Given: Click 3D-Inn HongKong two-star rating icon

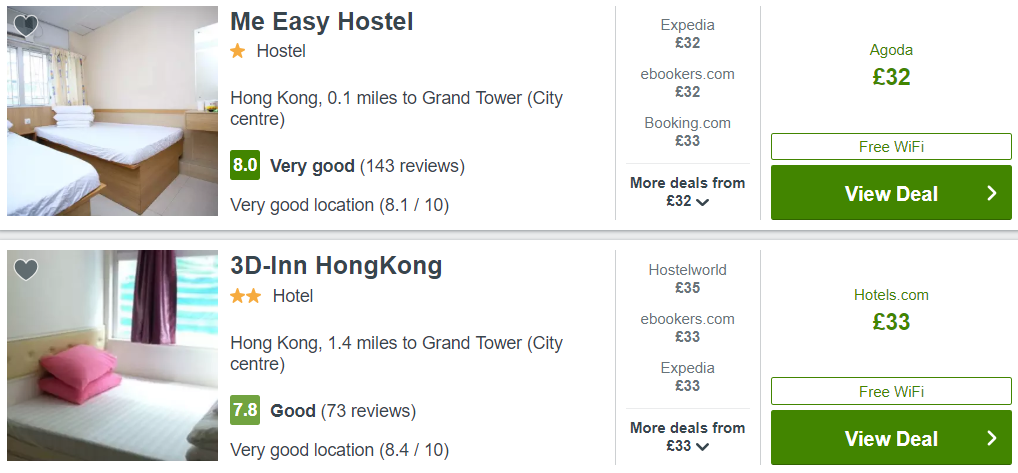Looking at the screenshot, I should 245,296.
